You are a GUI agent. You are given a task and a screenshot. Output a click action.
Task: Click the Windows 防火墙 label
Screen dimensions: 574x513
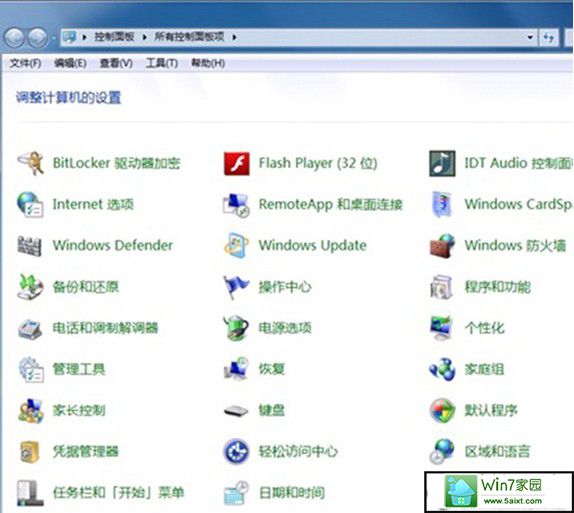pos(515,245)
